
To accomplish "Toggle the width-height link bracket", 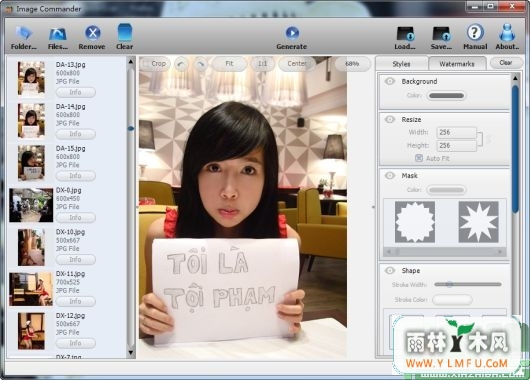I will pyautogui.click(x=480, y=139).
